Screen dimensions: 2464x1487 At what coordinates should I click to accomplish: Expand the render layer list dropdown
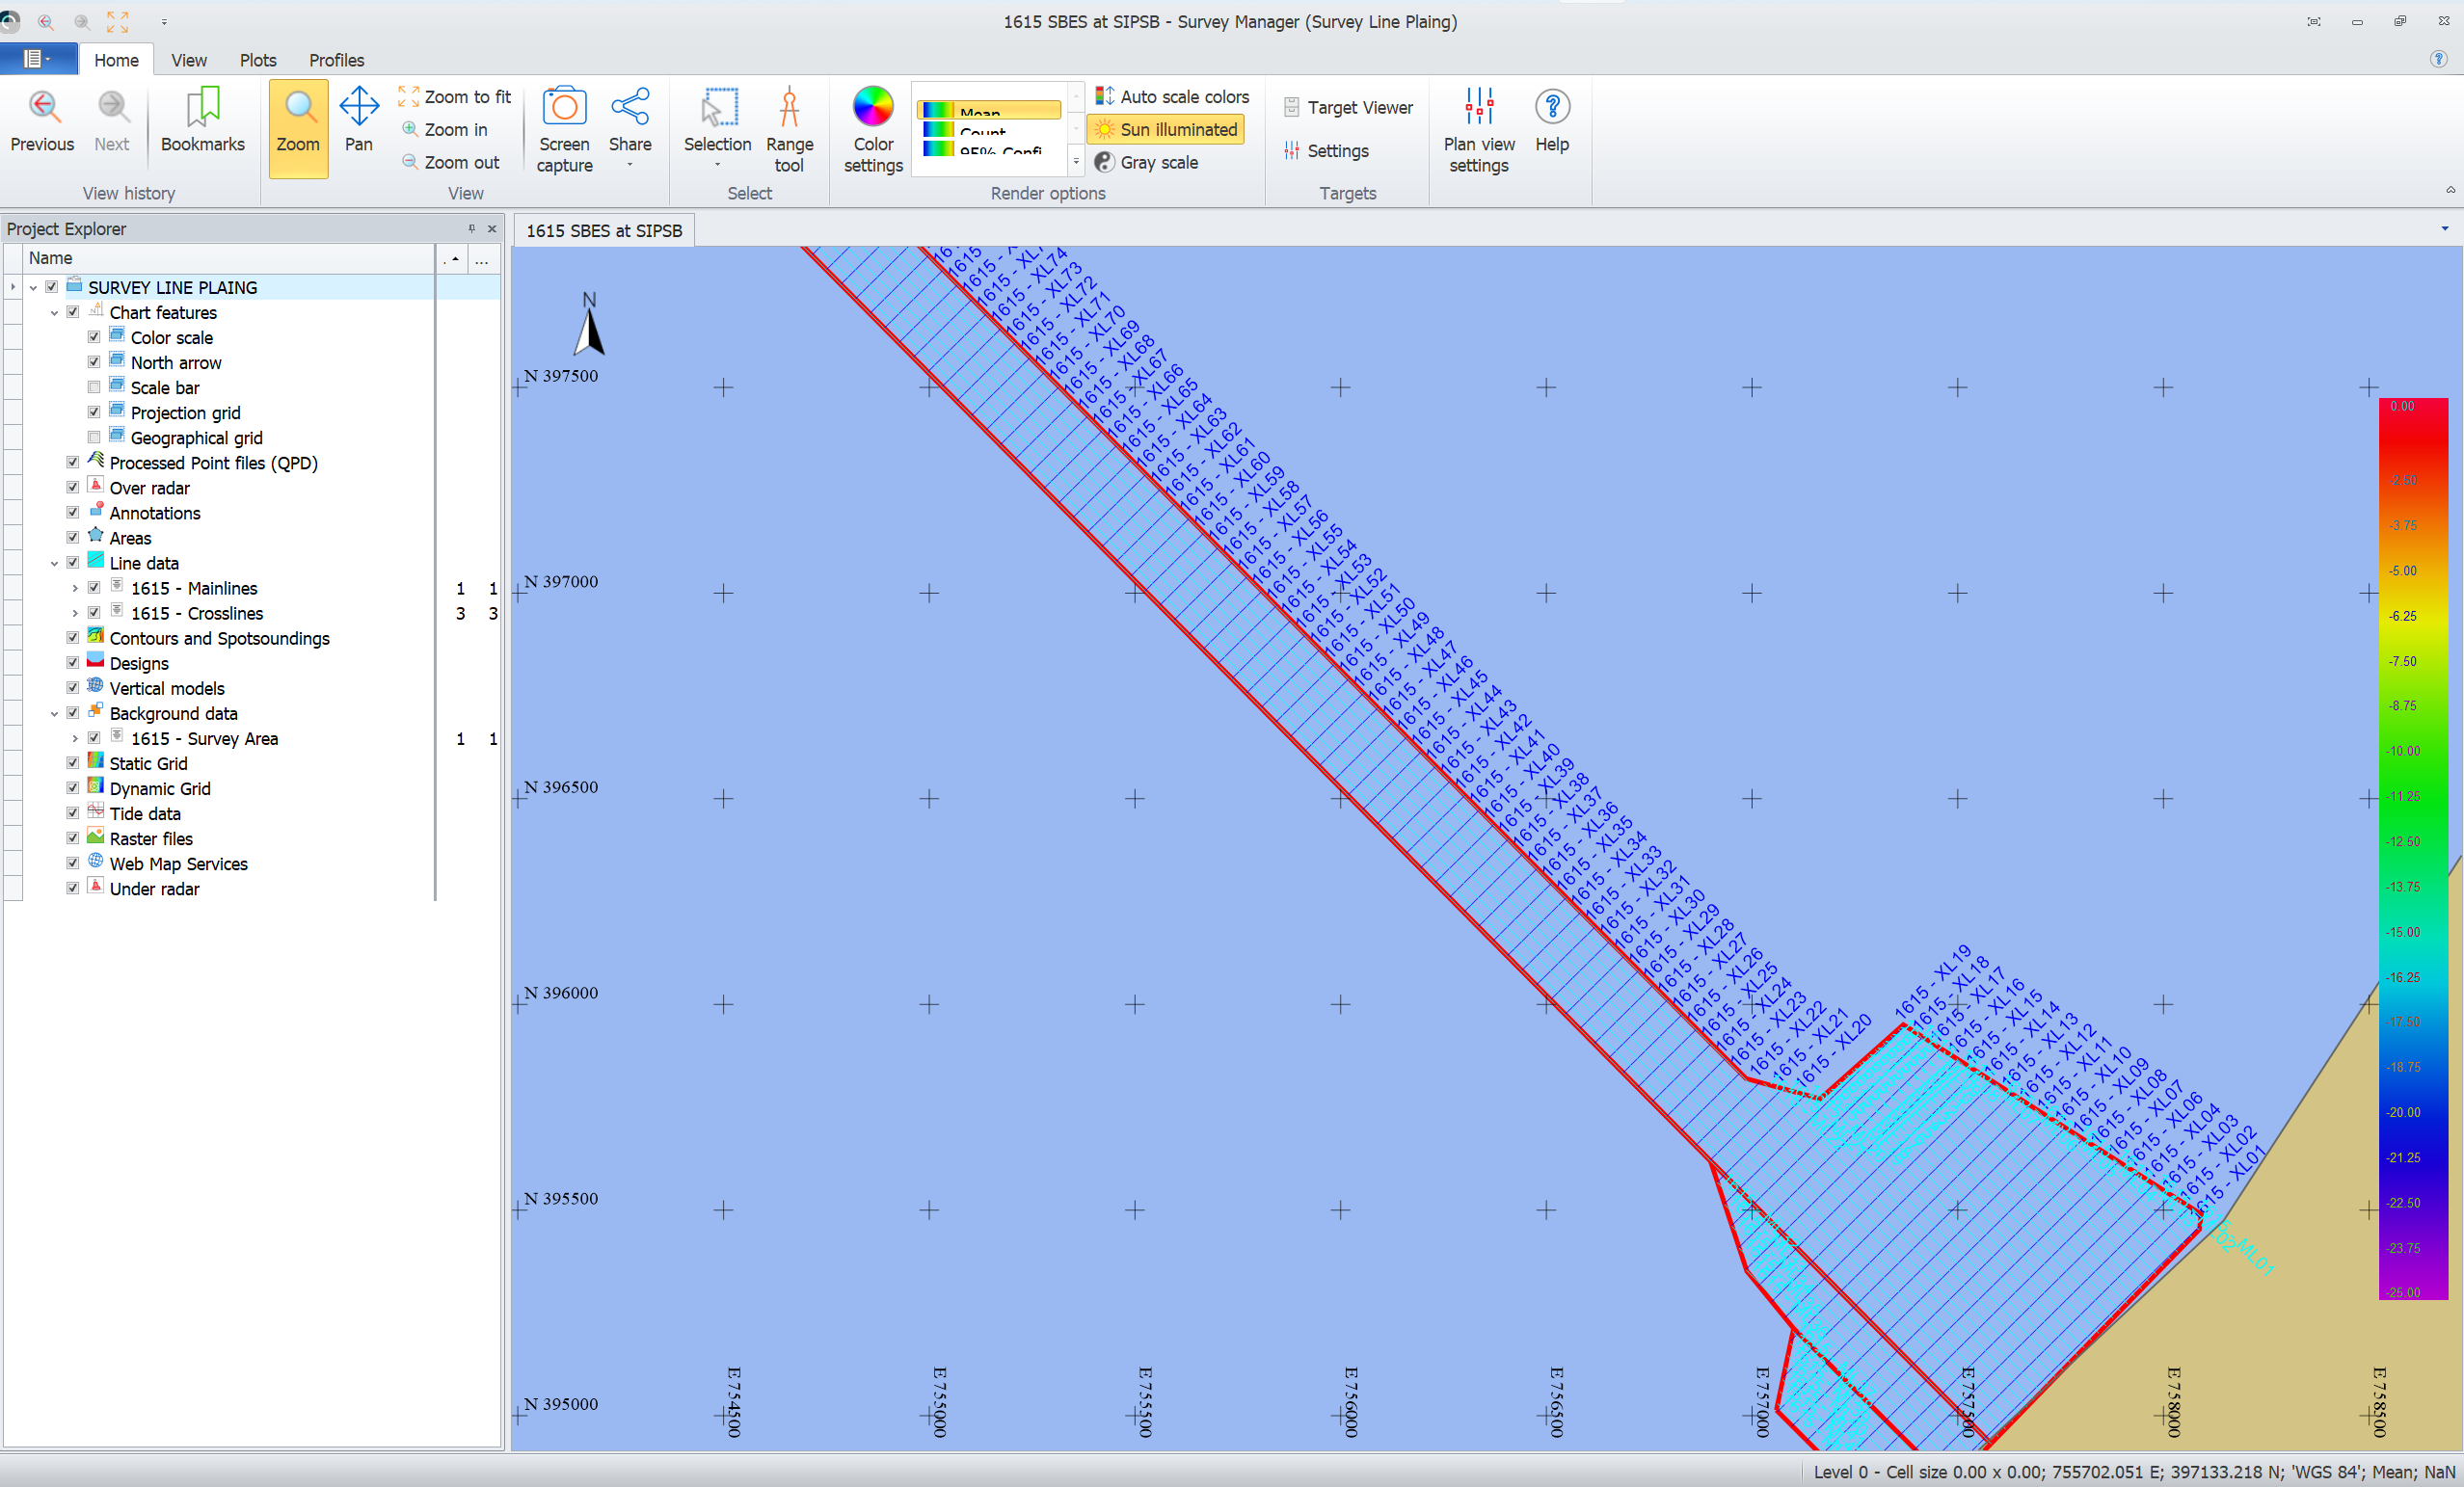(x=1076, y=160)
